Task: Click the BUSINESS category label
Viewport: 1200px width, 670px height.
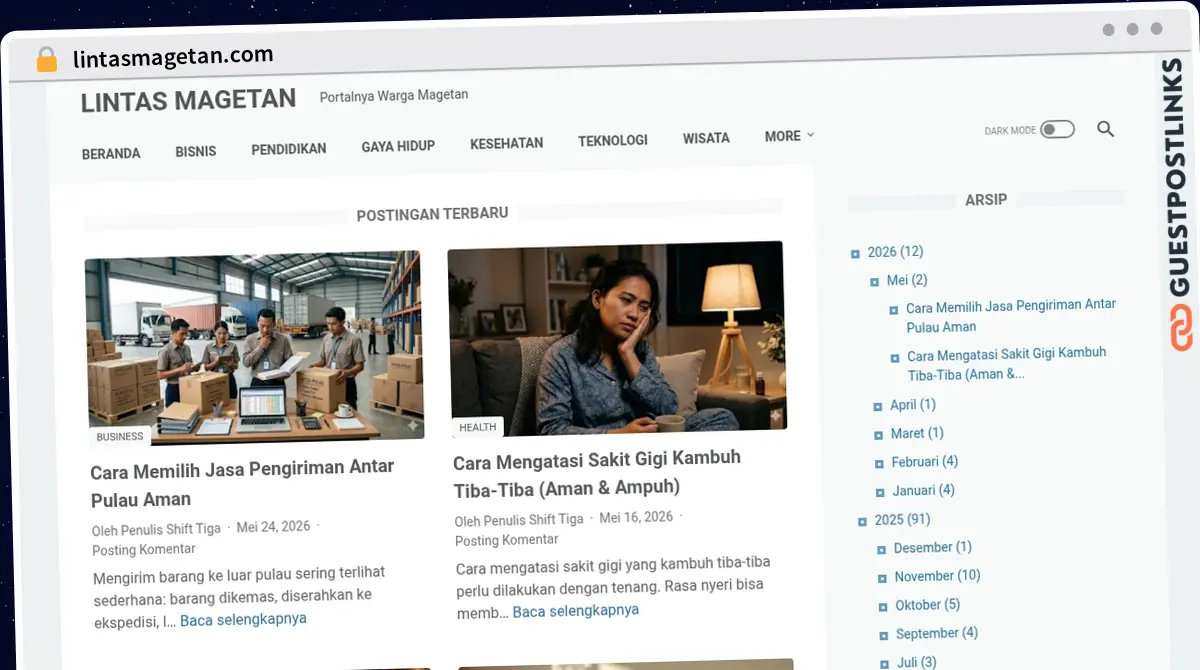Action: pyautogui.click(x=120, y=436)
